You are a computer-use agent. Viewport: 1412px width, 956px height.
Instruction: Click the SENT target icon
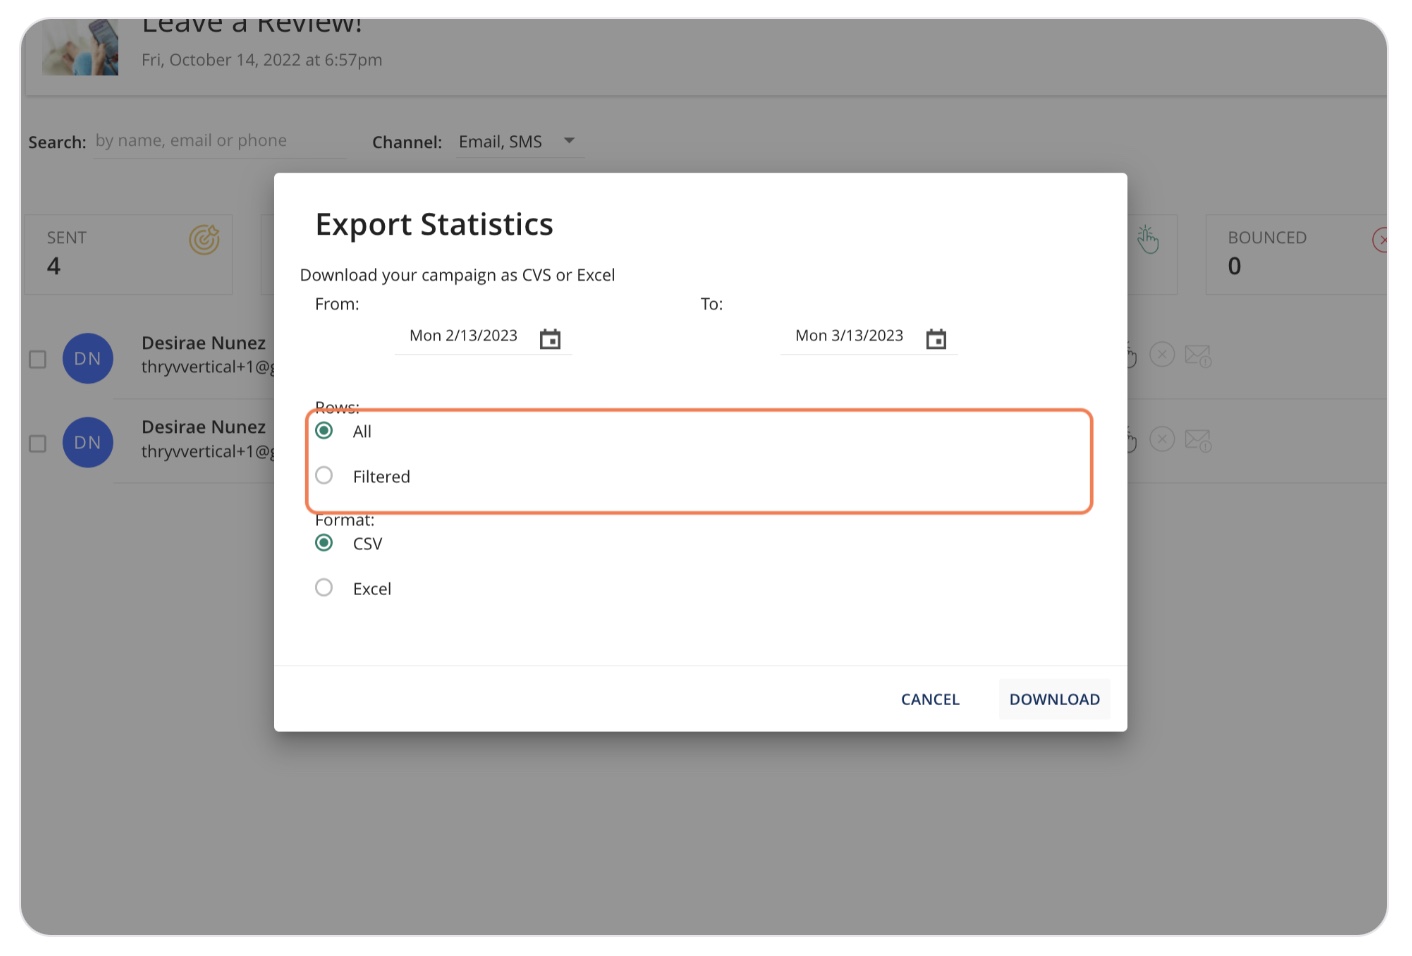[x=204, y=240]
